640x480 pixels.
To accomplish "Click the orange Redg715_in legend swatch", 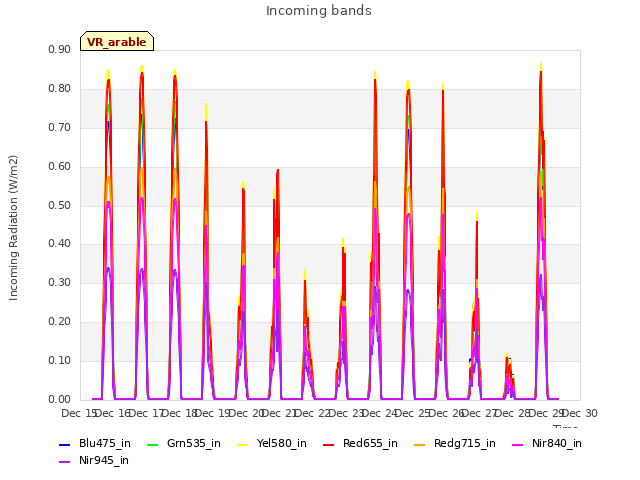I will [420, 444].
